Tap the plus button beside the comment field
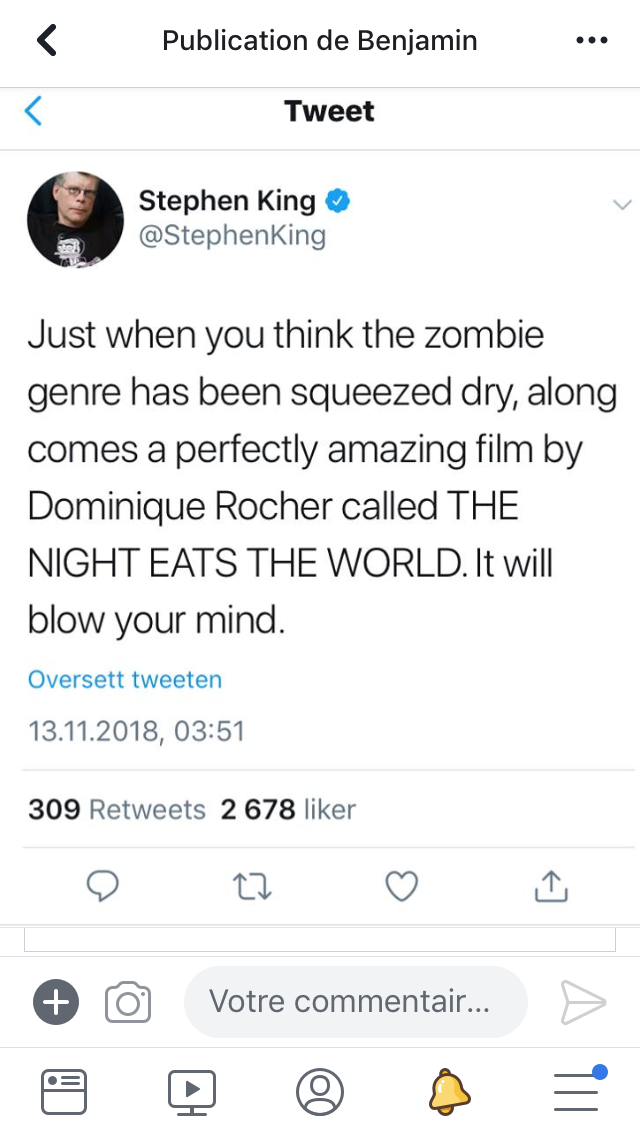Screen dimensions: 640x1136 [56, 1002]
